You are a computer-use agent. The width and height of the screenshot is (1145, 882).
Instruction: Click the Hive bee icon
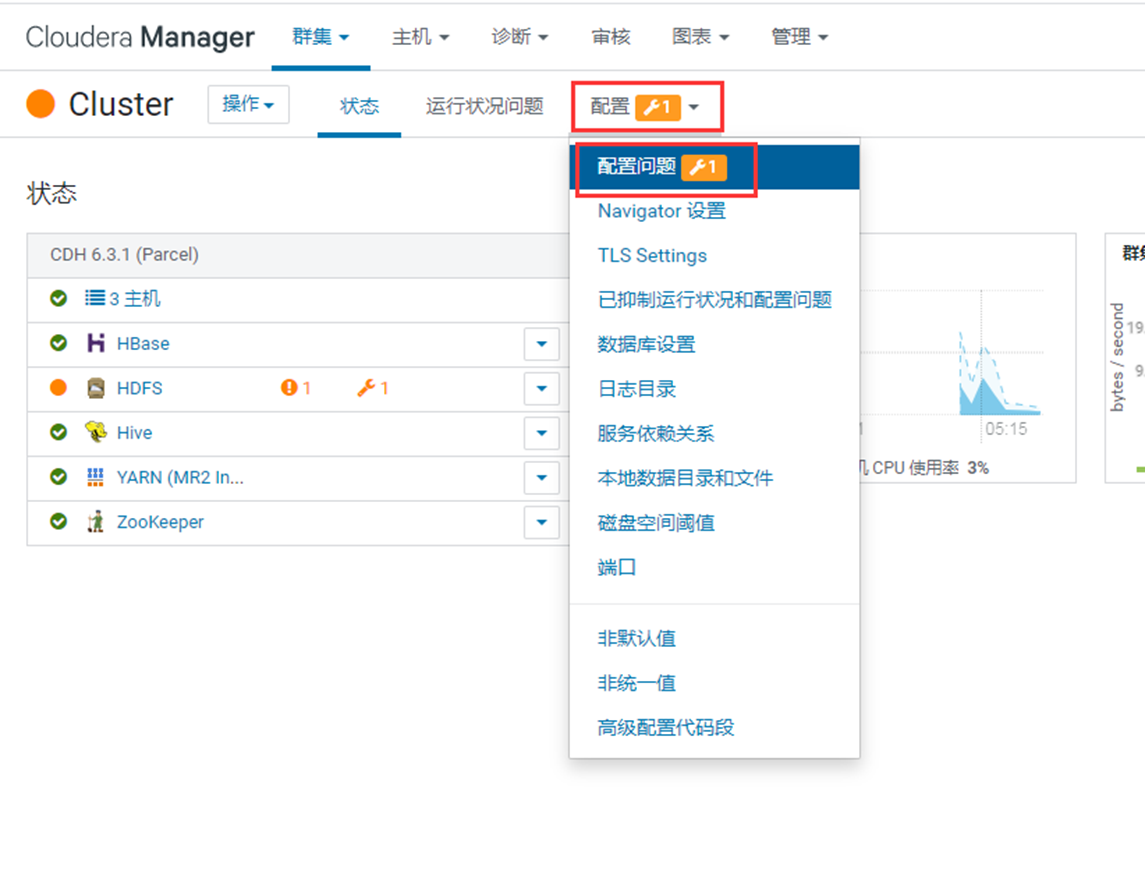point(96,432)
